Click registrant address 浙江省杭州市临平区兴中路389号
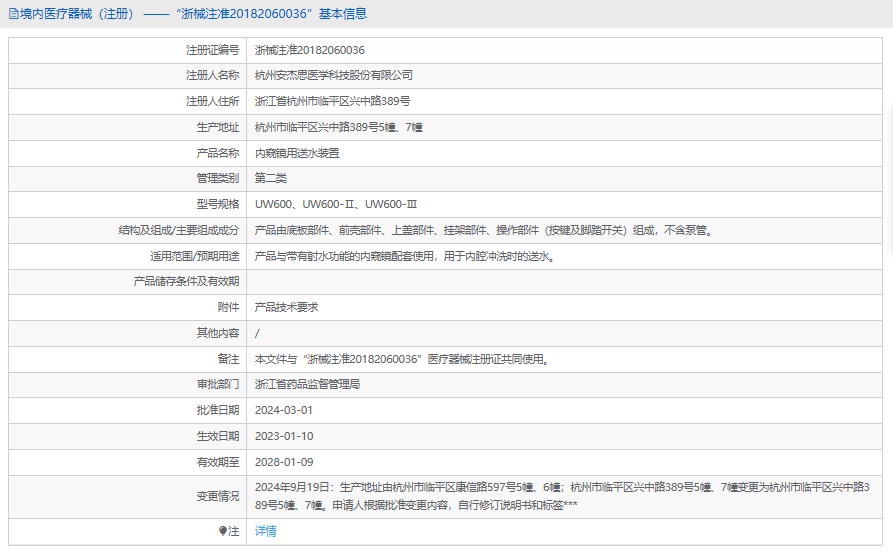 point(332,101)
